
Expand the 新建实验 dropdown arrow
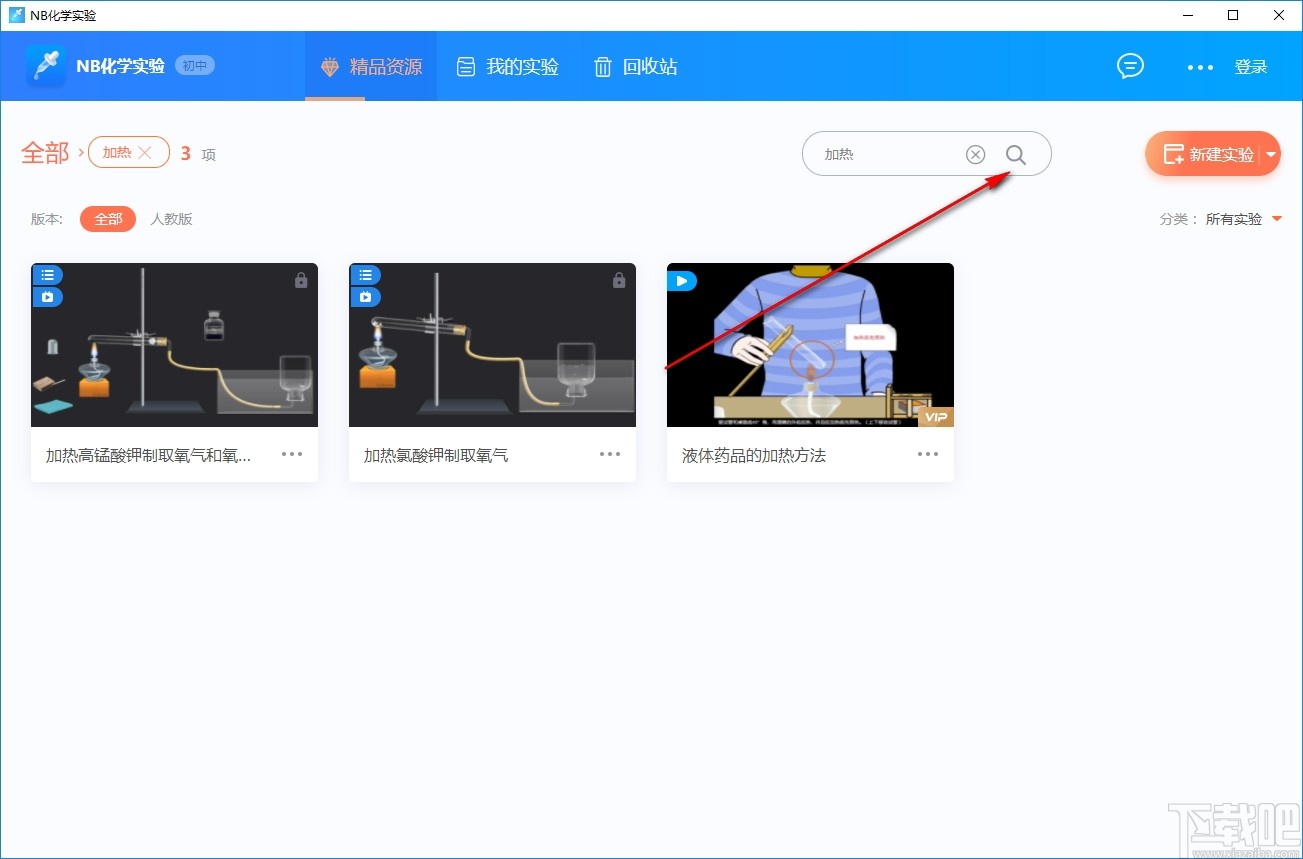1270,154
